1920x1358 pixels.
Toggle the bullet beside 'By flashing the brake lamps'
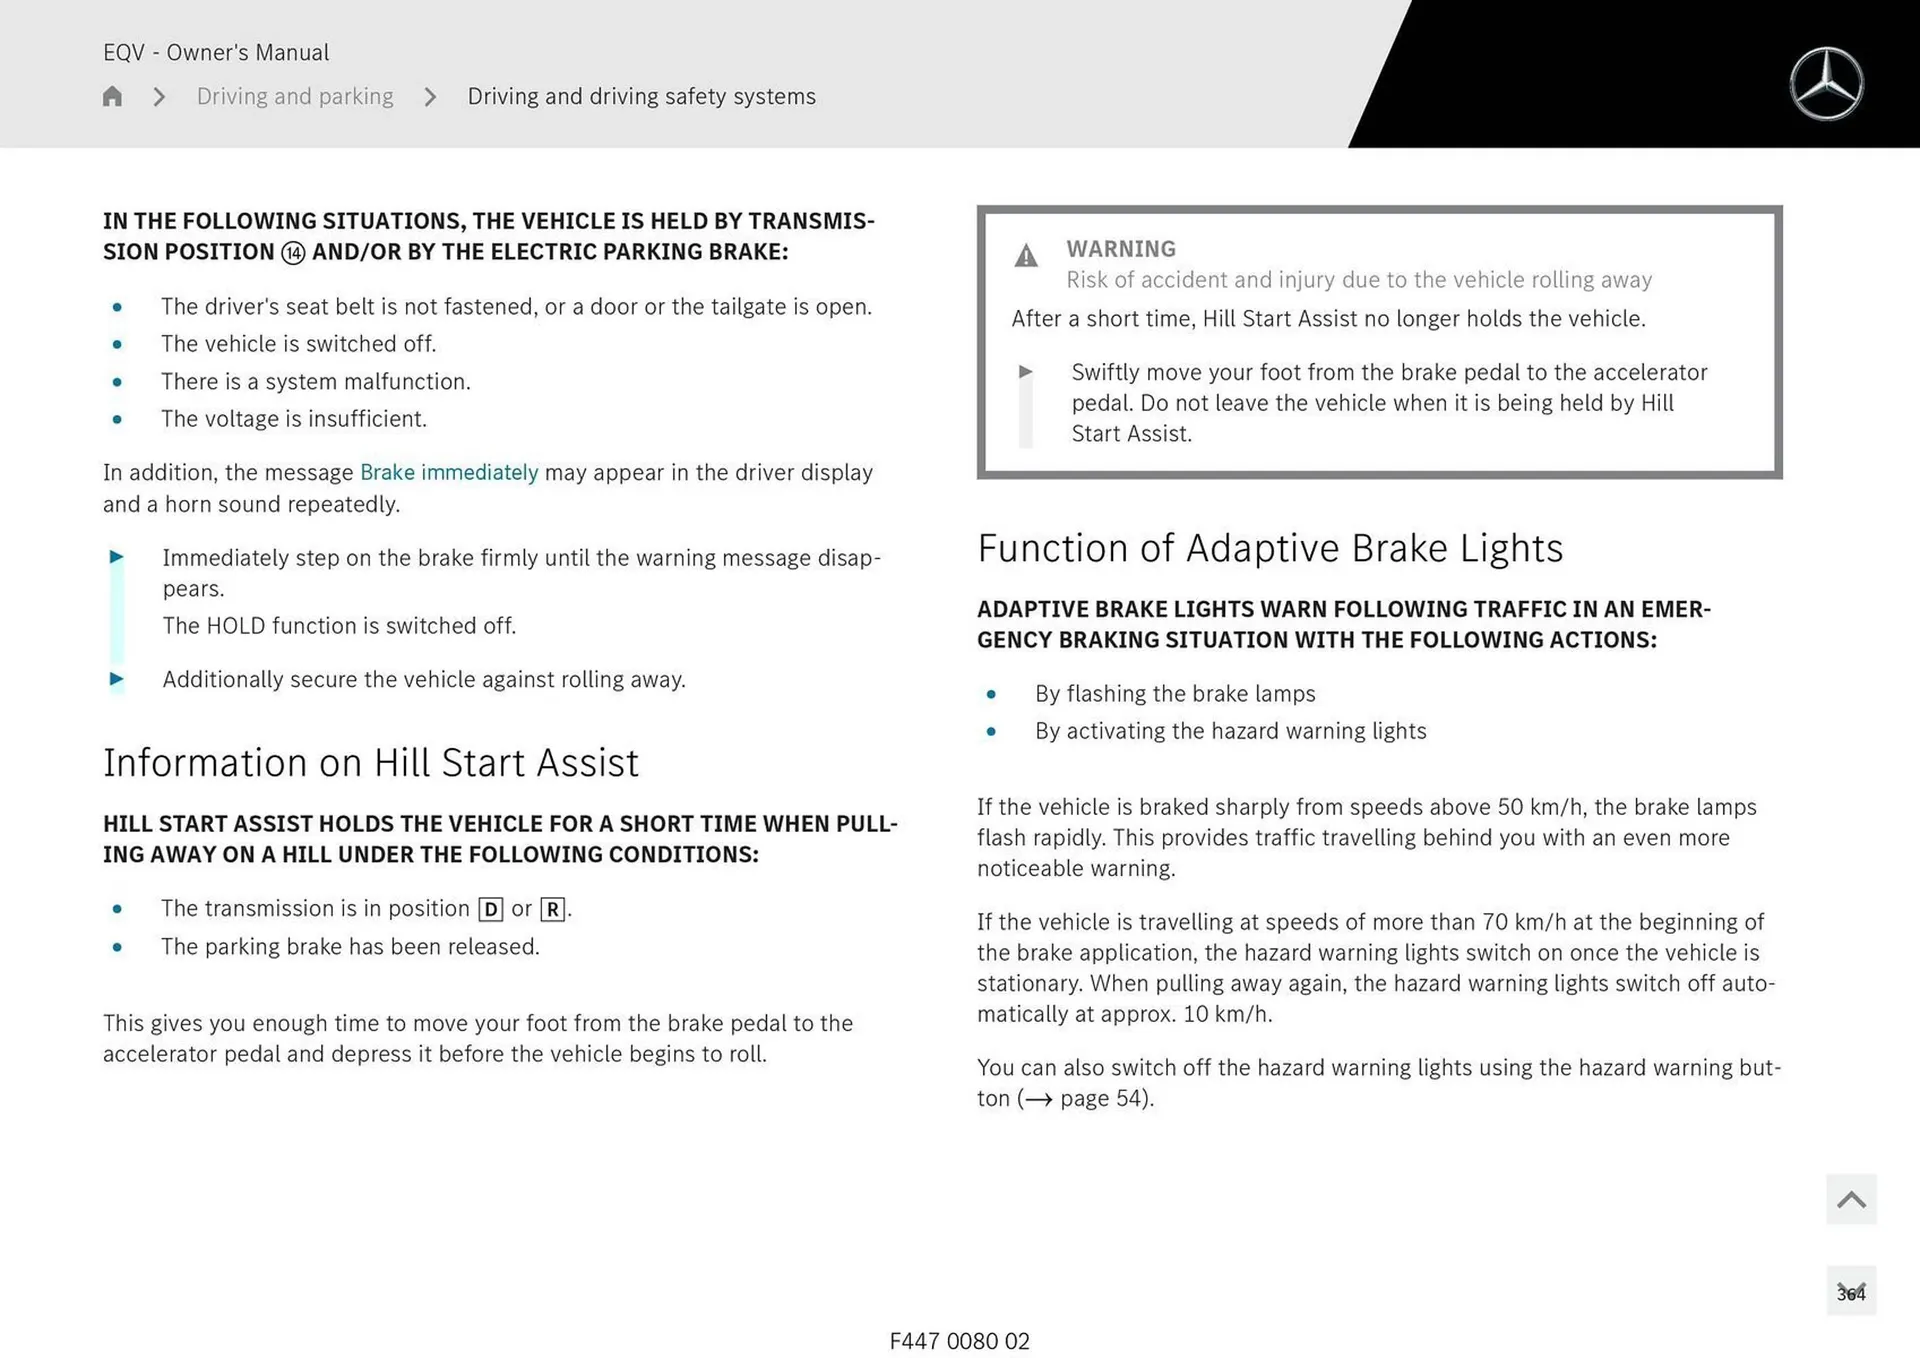coord(992,694)
